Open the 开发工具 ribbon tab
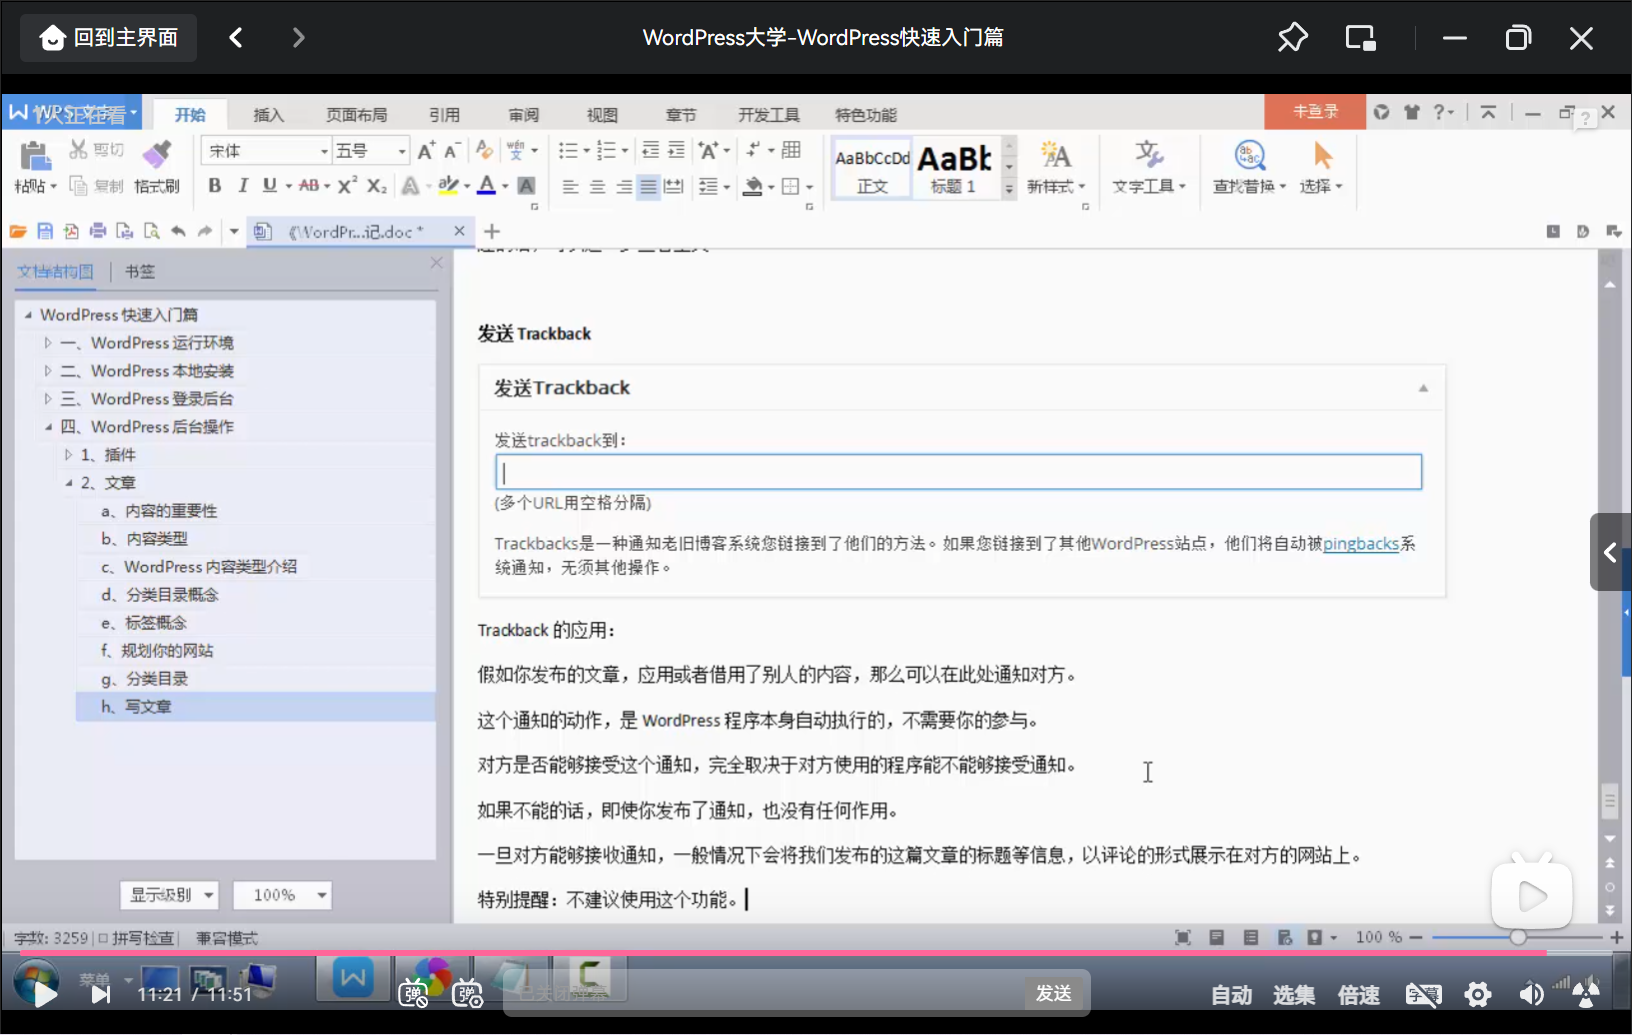Screen dimensions: 1632x1035 pyautogui.click(x=769, y=115)
